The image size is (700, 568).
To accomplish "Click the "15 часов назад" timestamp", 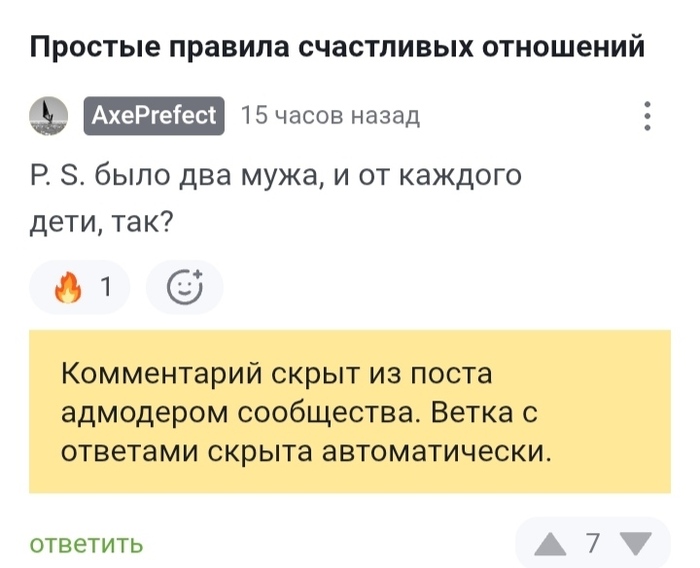I will tap(331, 116).
